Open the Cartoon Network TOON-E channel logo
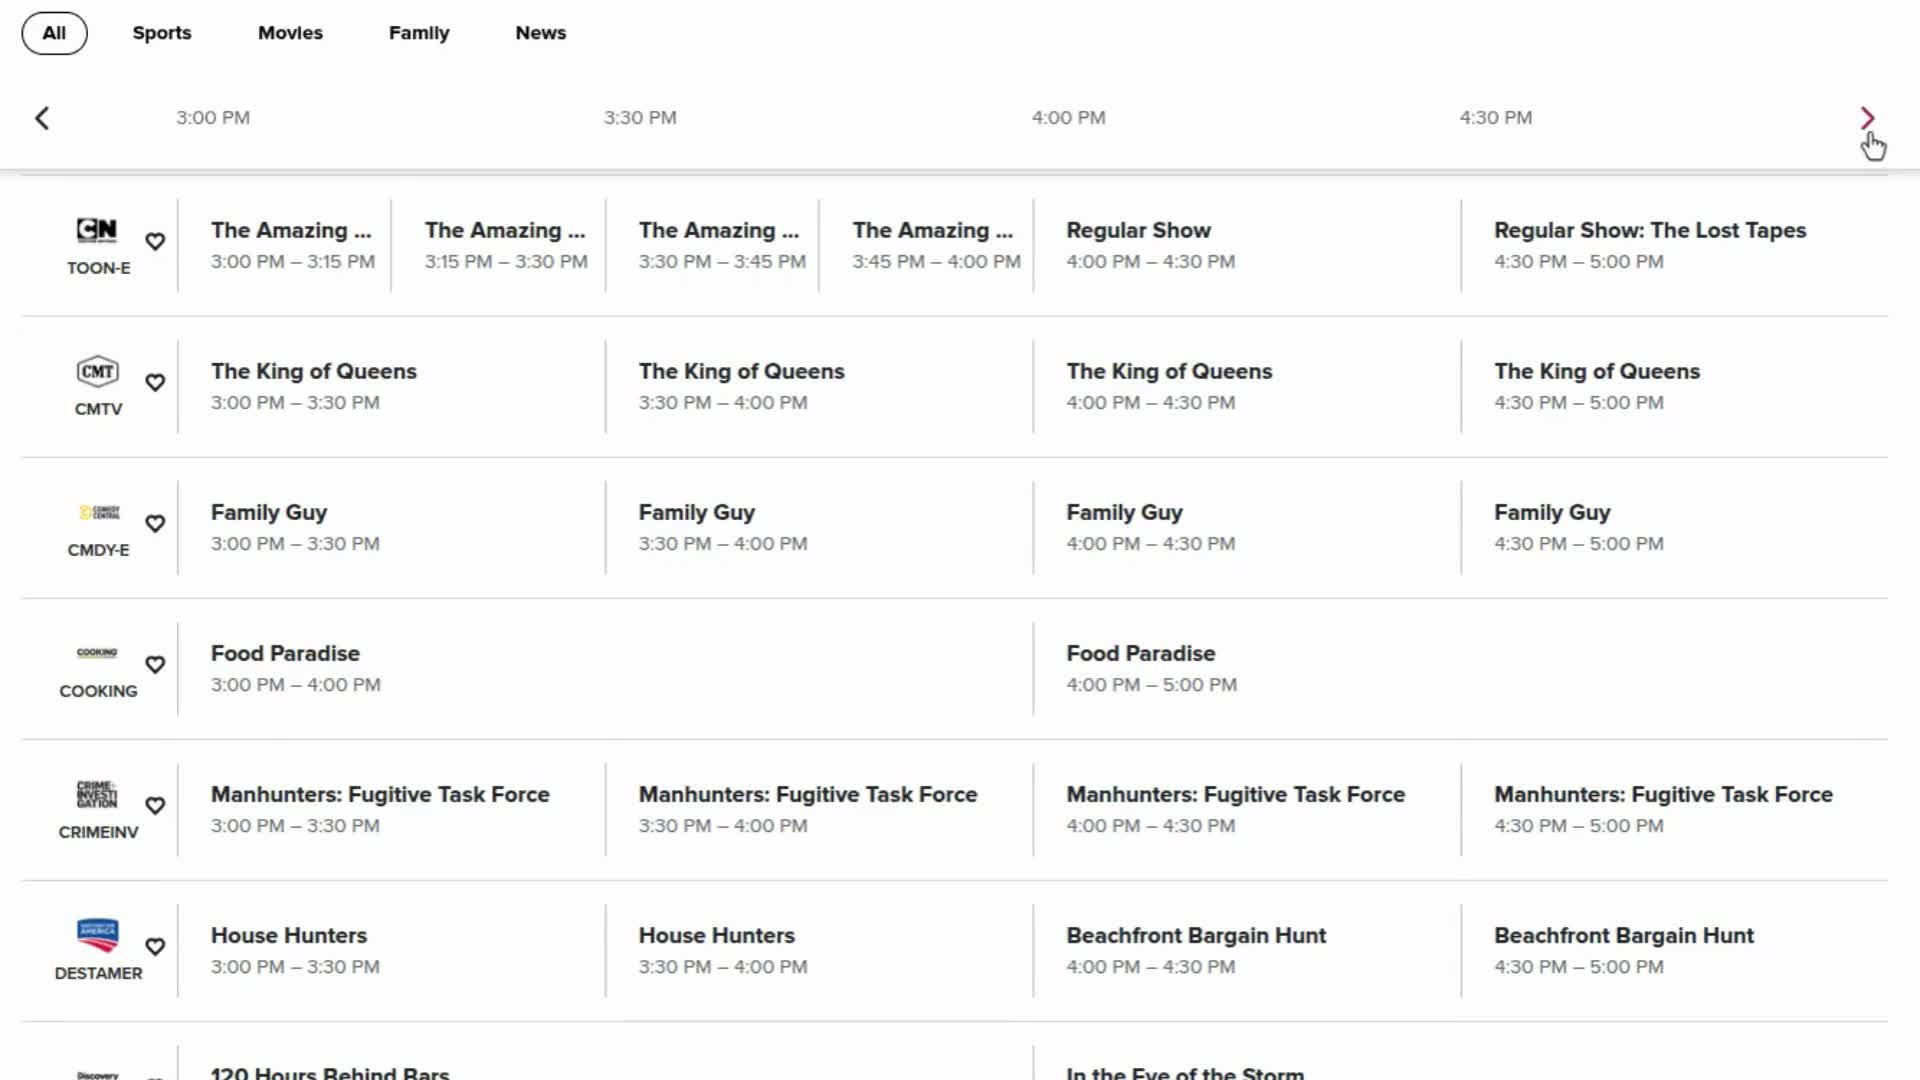The height and width of the screenshot is (1080, 1920). pos(97,231)
